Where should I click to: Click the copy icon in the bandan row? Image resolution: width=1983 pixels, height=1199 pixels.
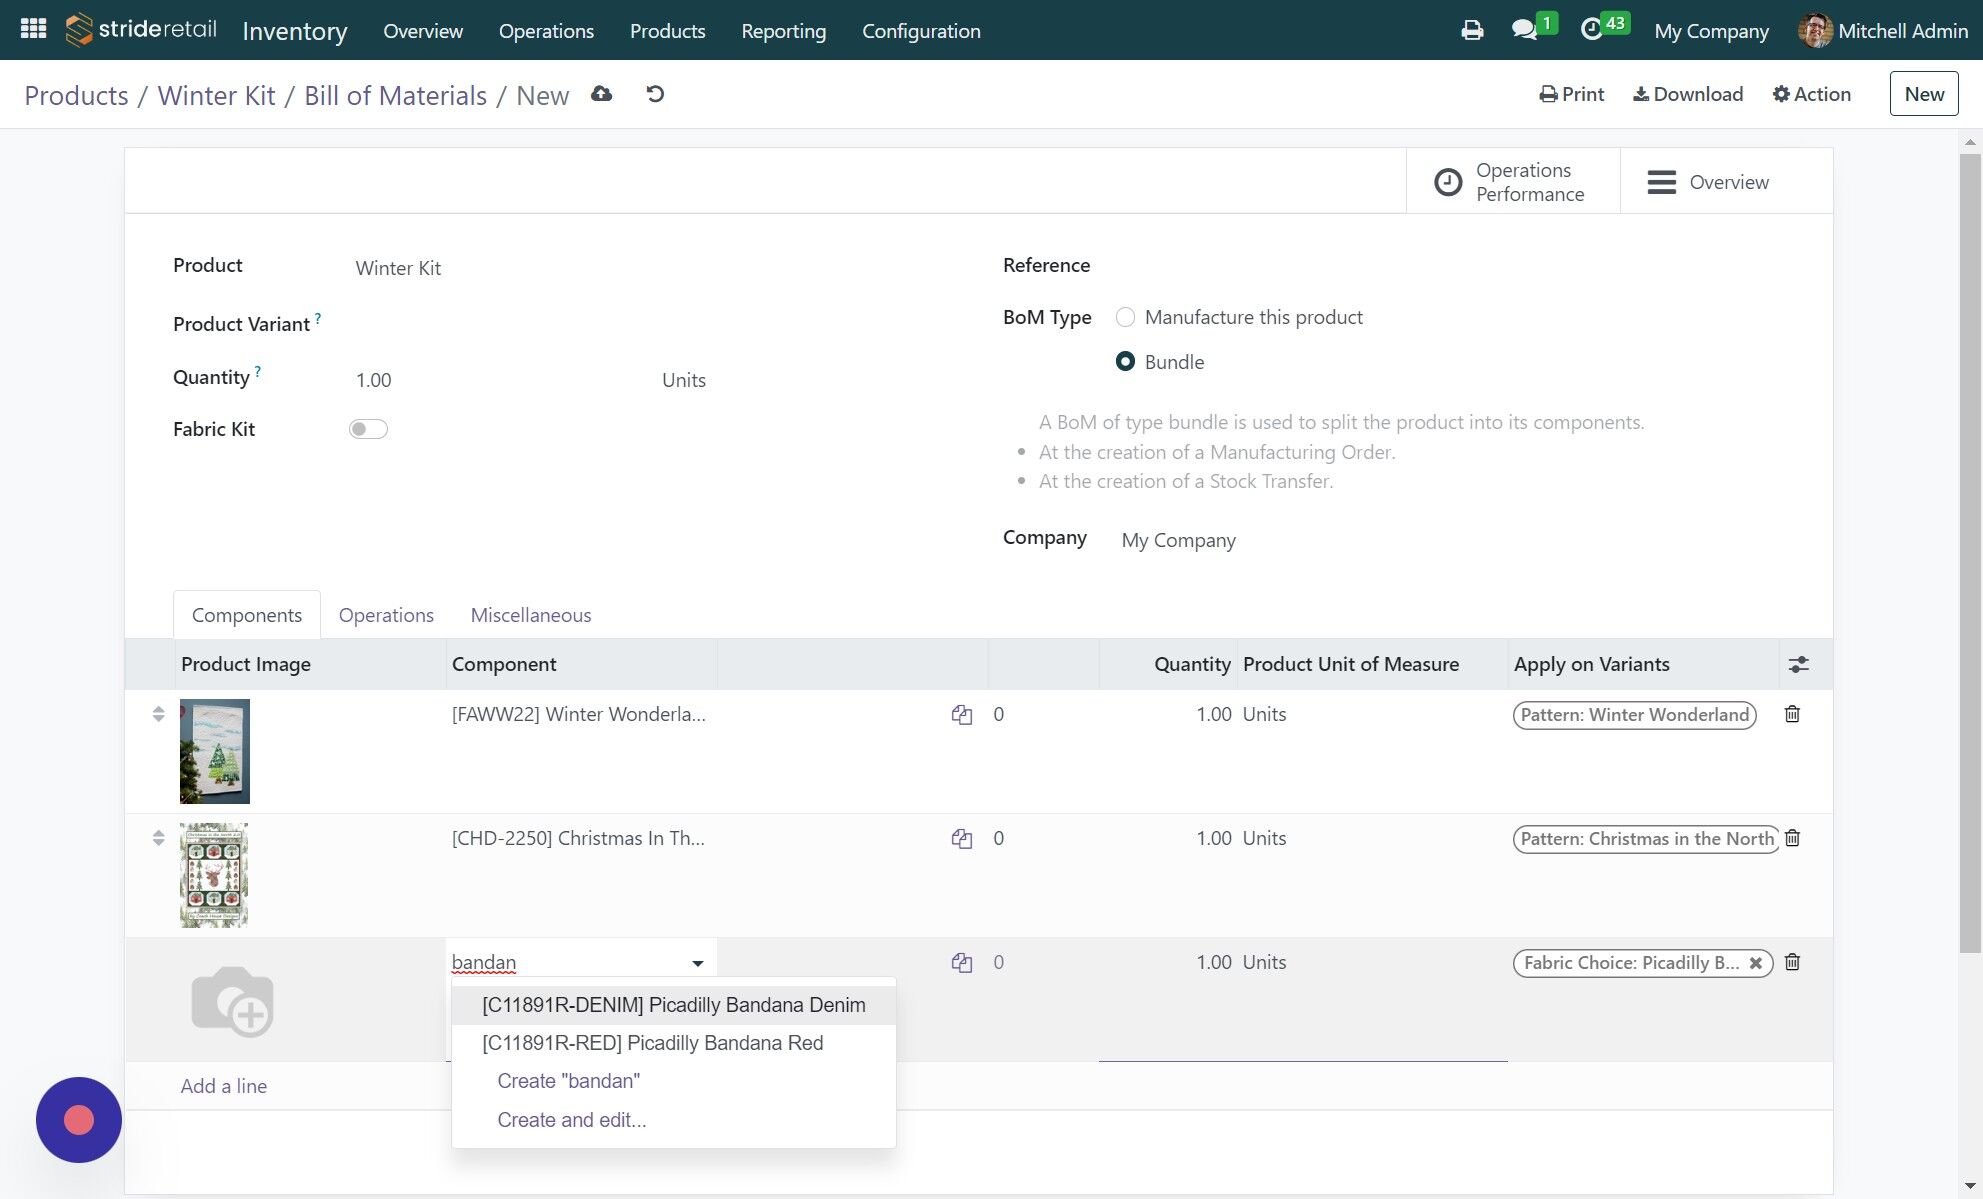tap(962, 963)
